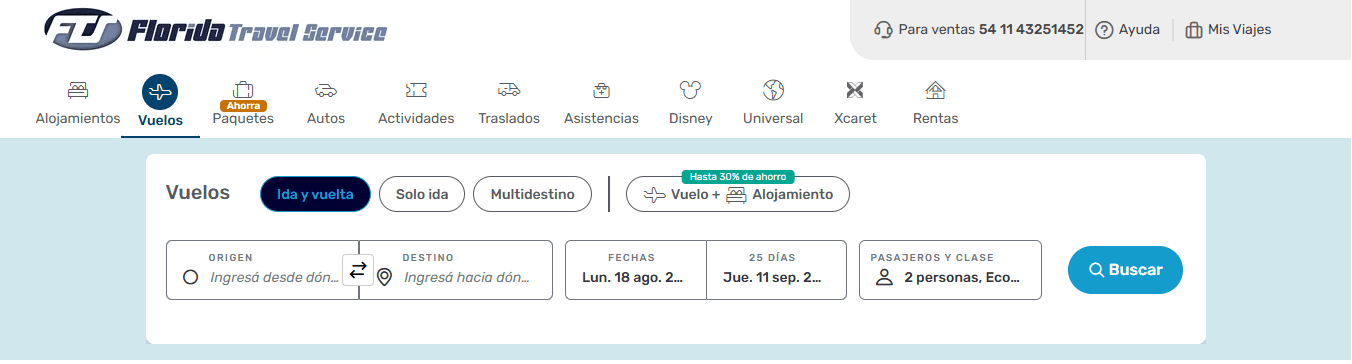Go to the Rentas tab
Viewport: 1352px width, 364px height.
click(x=935, y=103)
